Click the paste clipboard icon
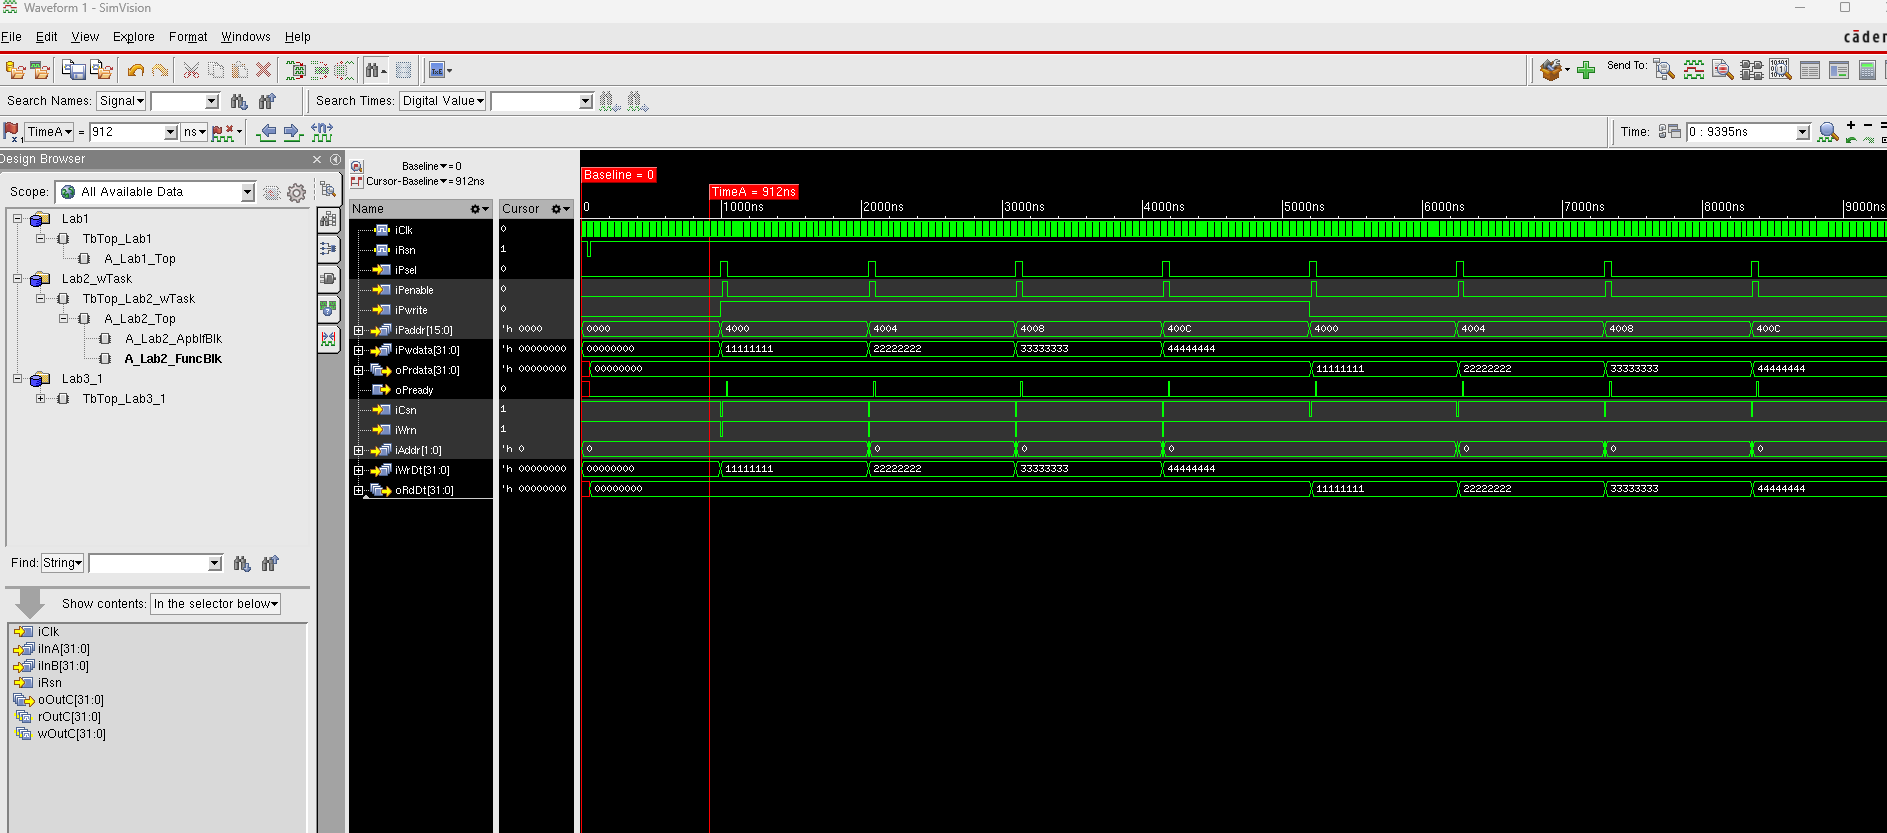 tap(240, 70)
